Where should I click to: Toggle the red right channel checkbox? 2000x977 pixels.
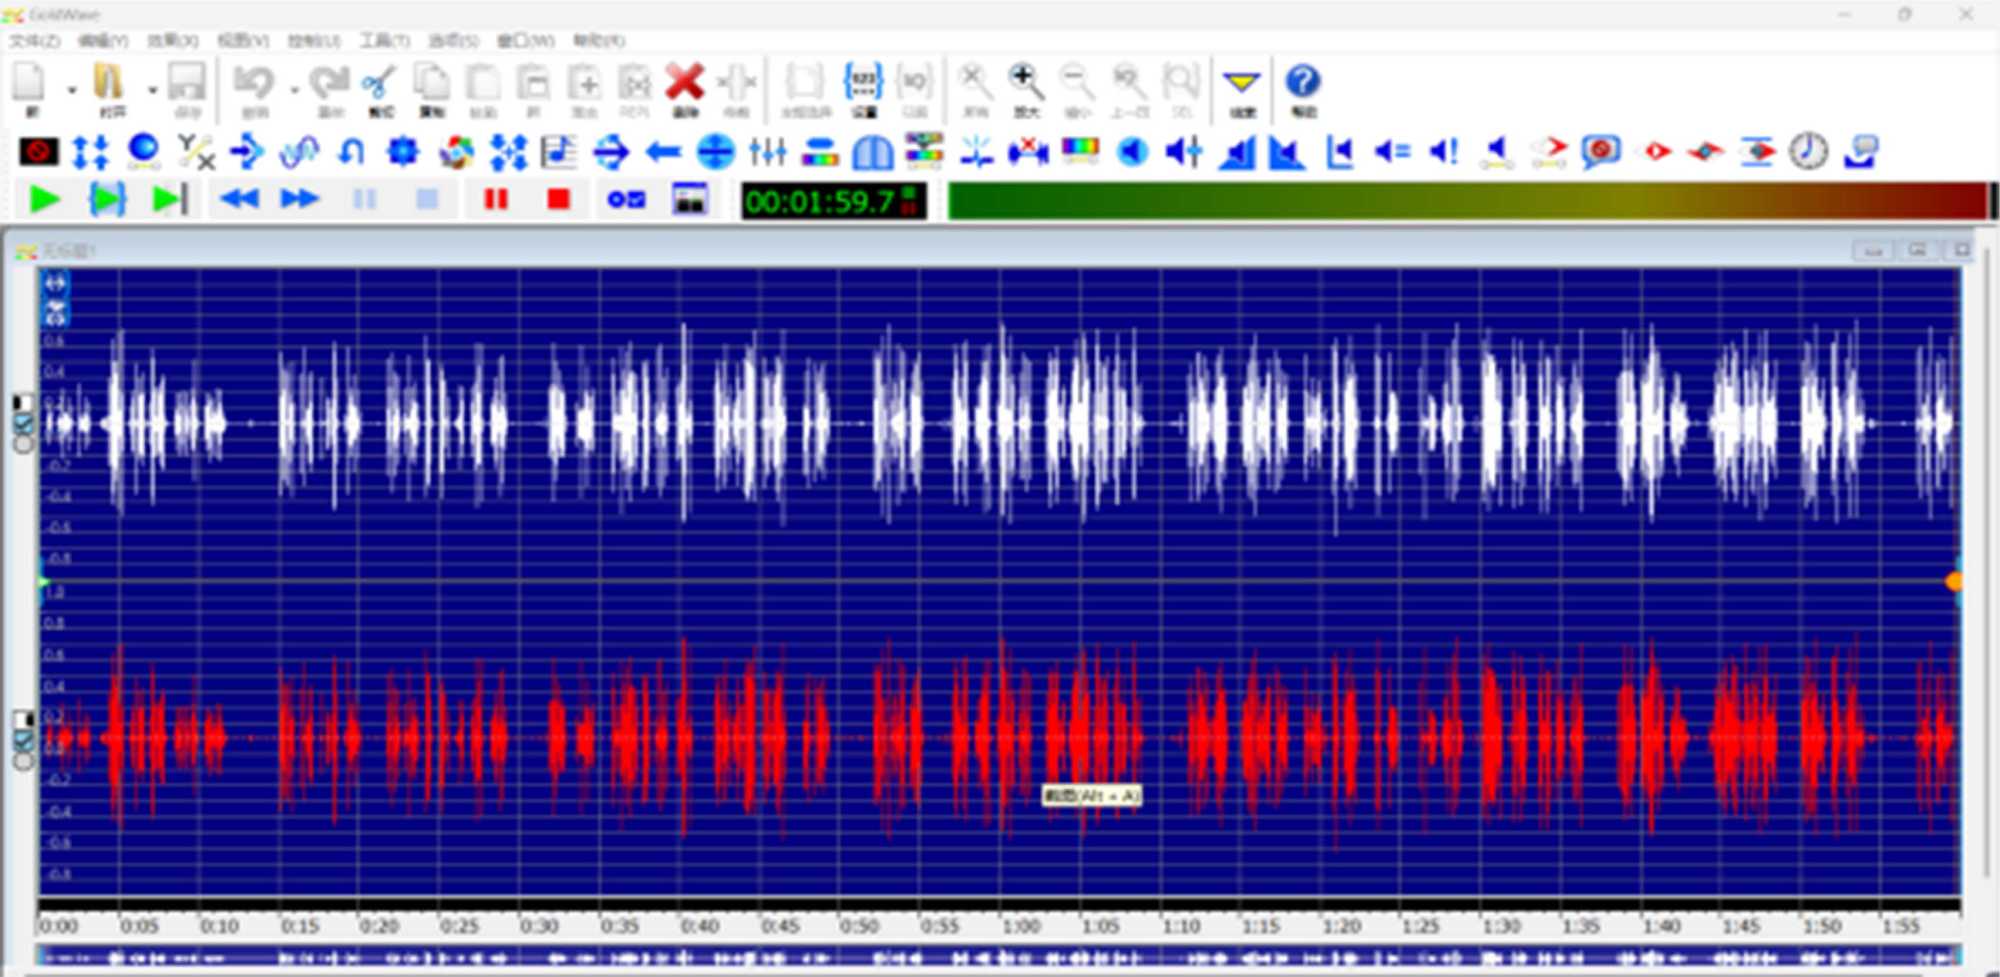tap(22, 740)
